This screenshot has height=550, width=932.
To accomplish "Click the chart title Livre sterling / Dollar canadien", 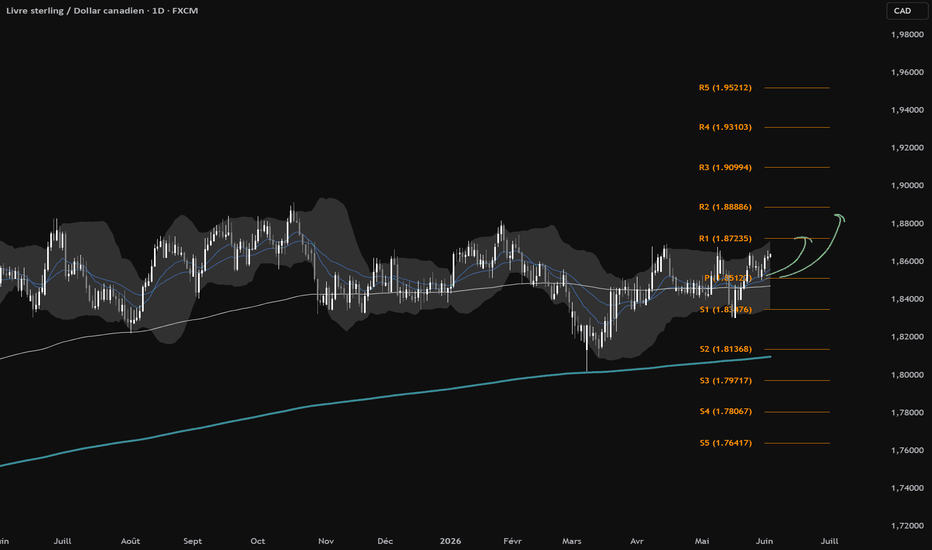I will [x=75, y=11].
